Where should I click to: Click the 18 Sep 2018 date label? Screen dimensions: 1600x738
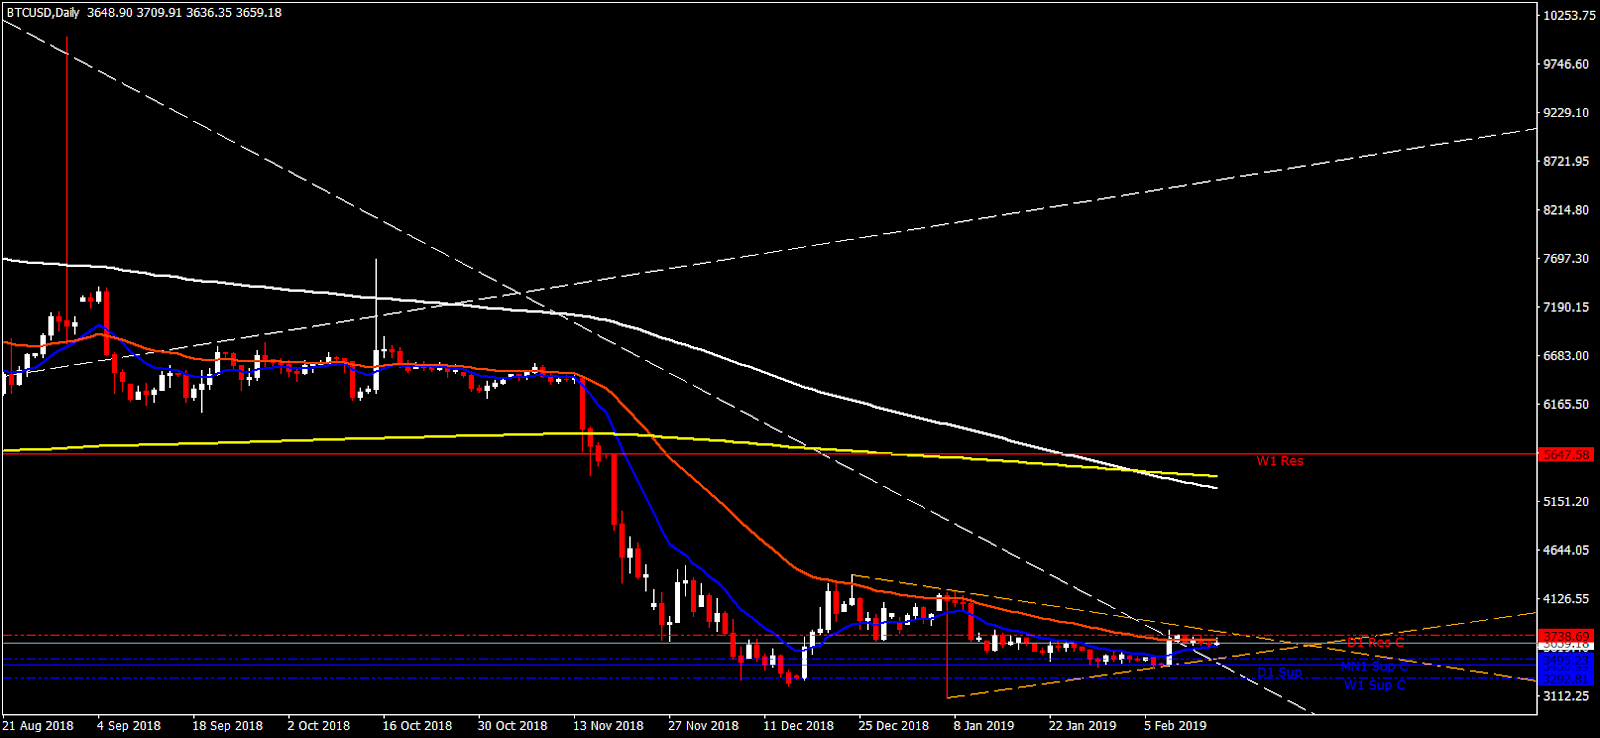(227, 726)
